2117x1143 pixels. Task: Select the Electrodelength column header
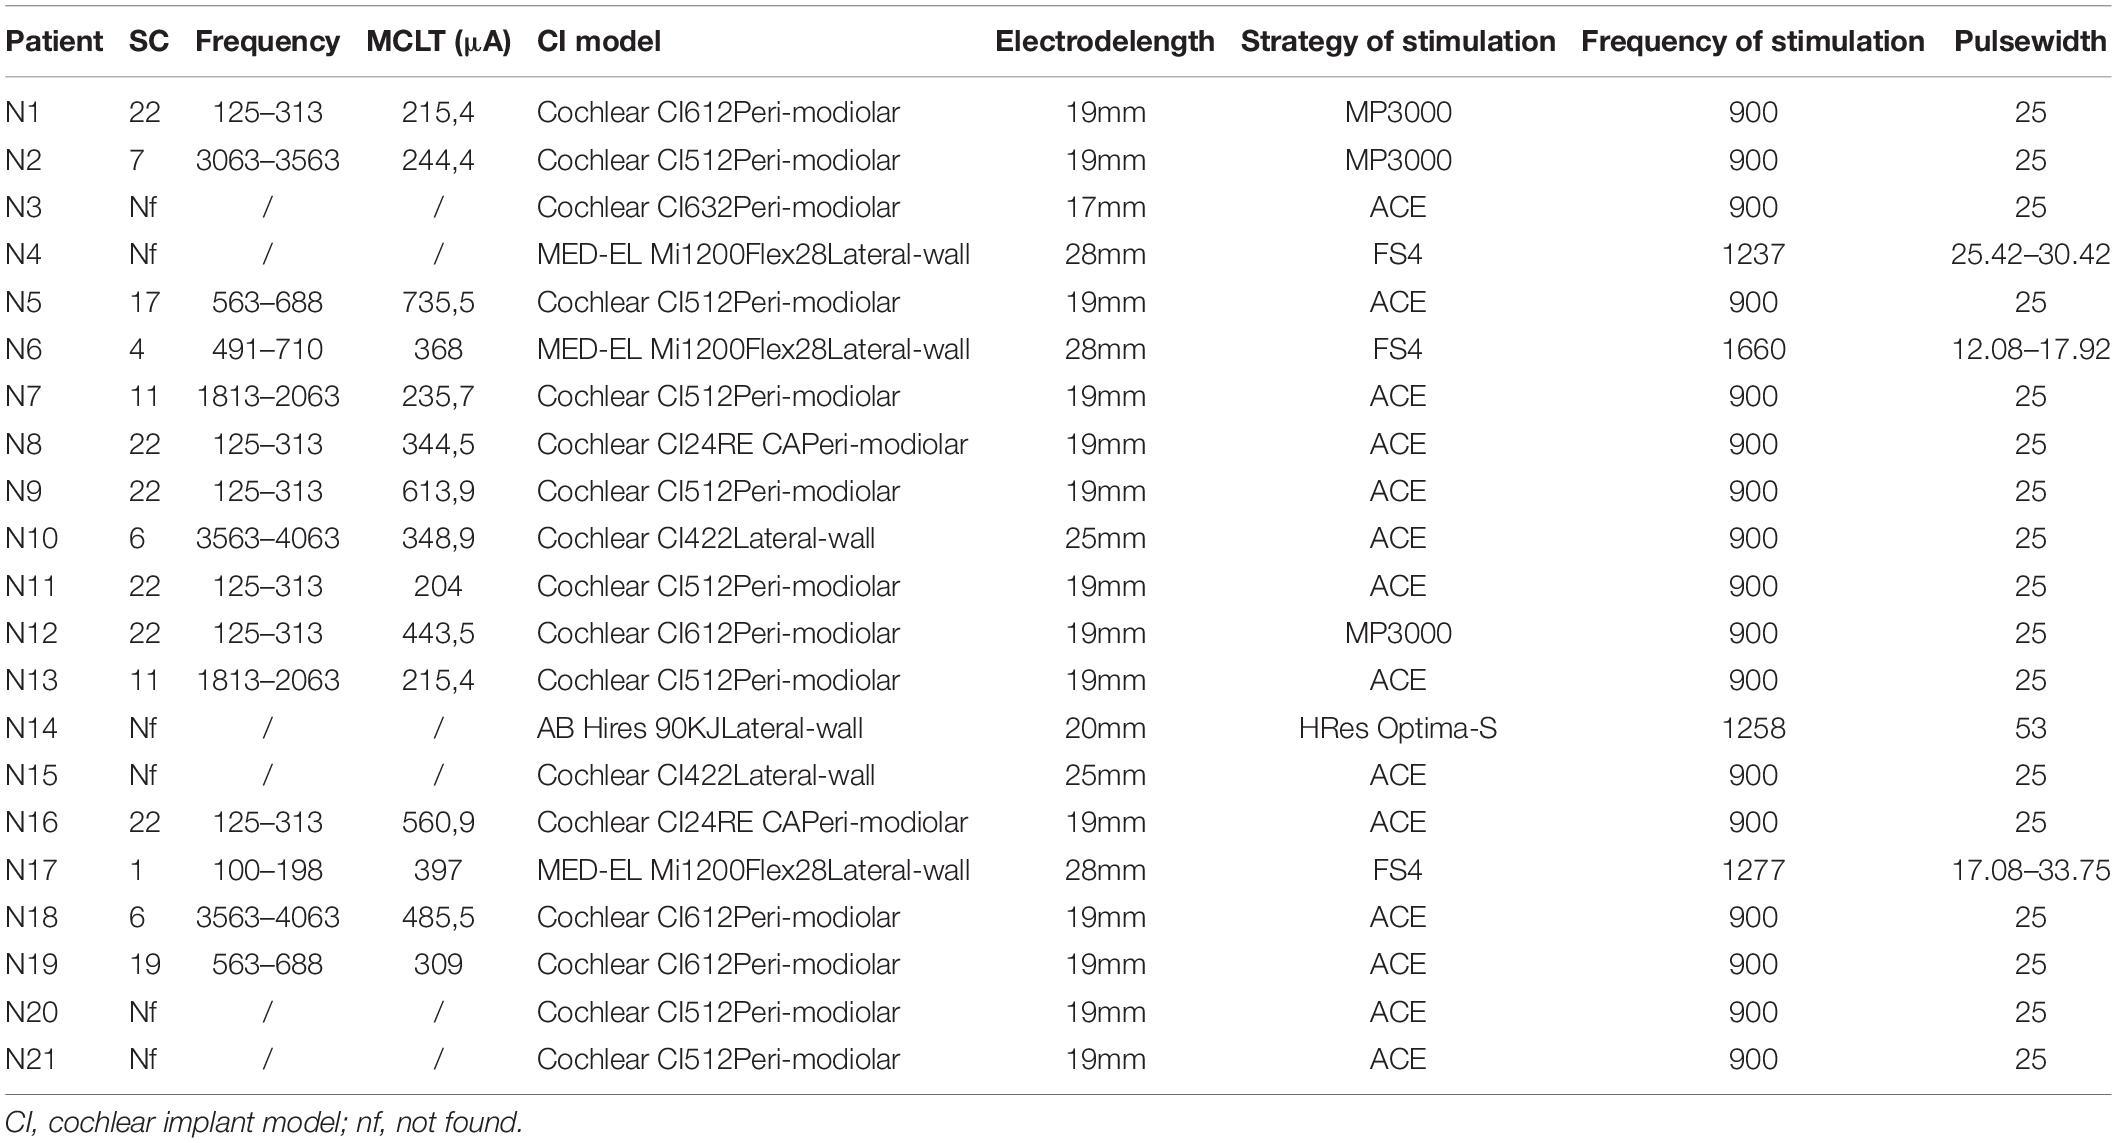coord(1104,41)
